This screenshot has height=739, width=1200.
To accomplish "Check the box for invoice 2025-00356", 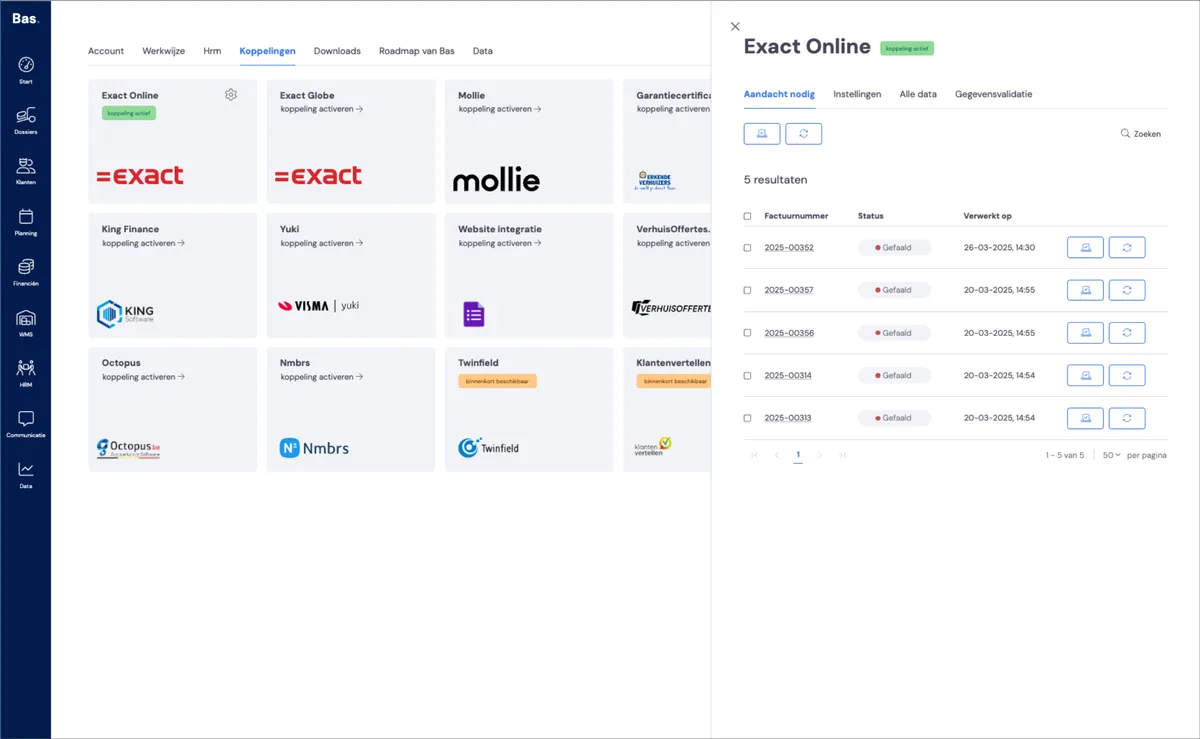I will pos(747,333).
